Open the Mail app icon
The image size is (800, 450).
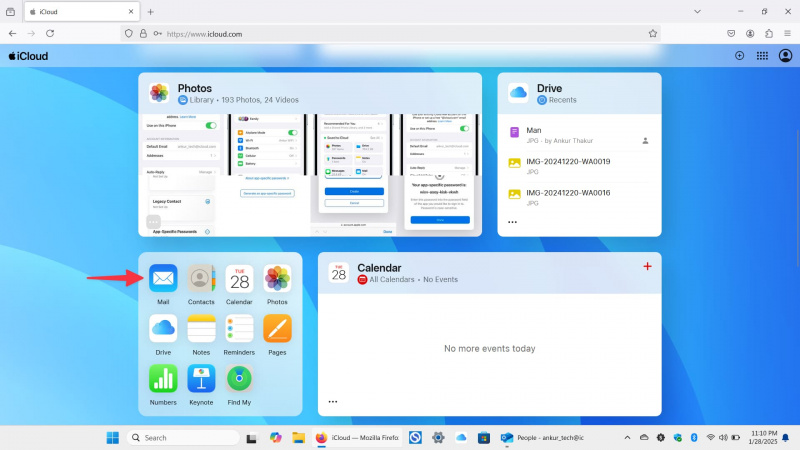163,279
